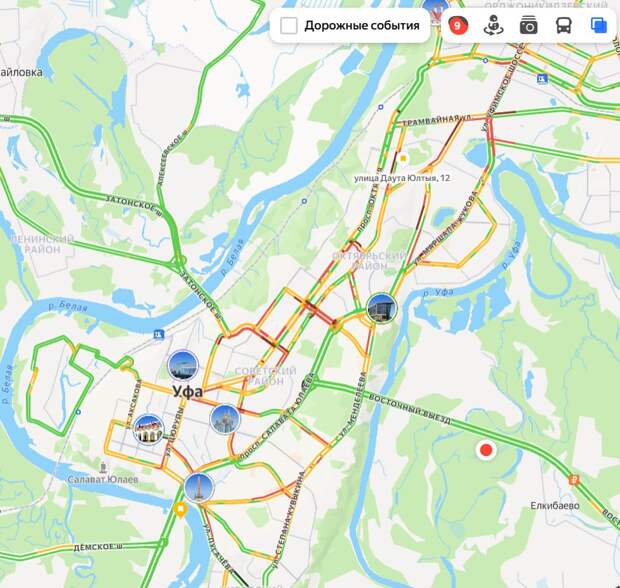Click the blue river port icon near Затонское ш.
The height and width of the screenshot is (588, 620).
(x=159, y=335)
